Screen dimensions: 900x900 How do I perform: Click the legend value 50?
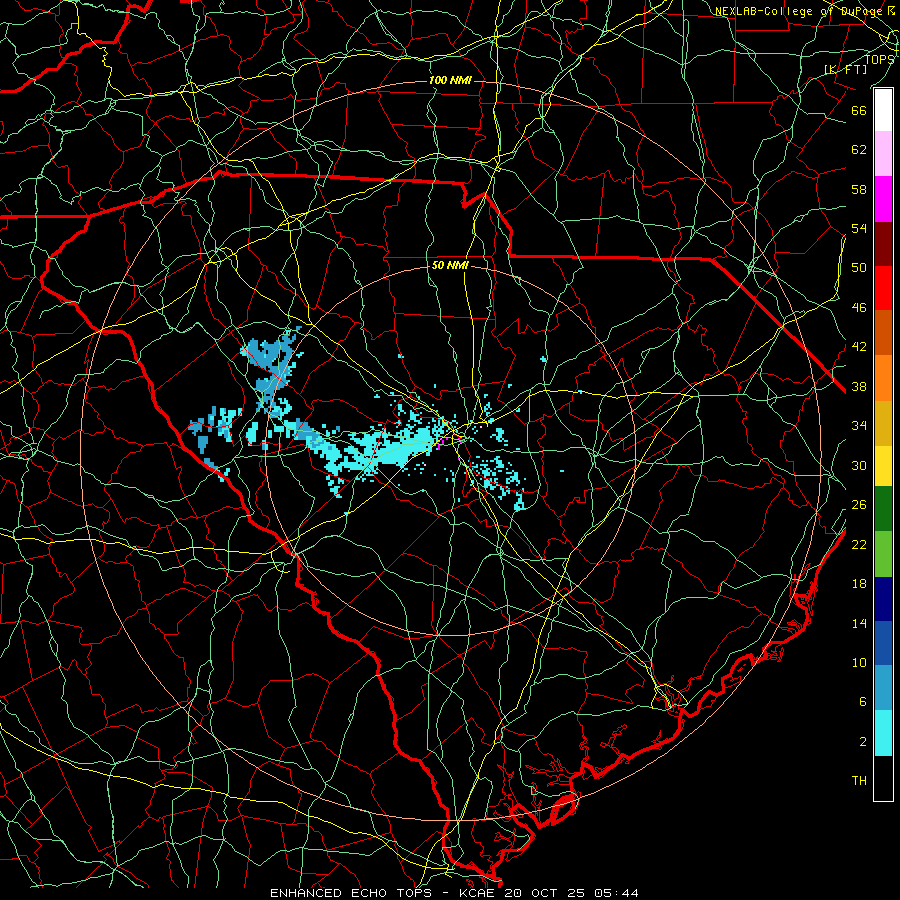coord(859,268)
